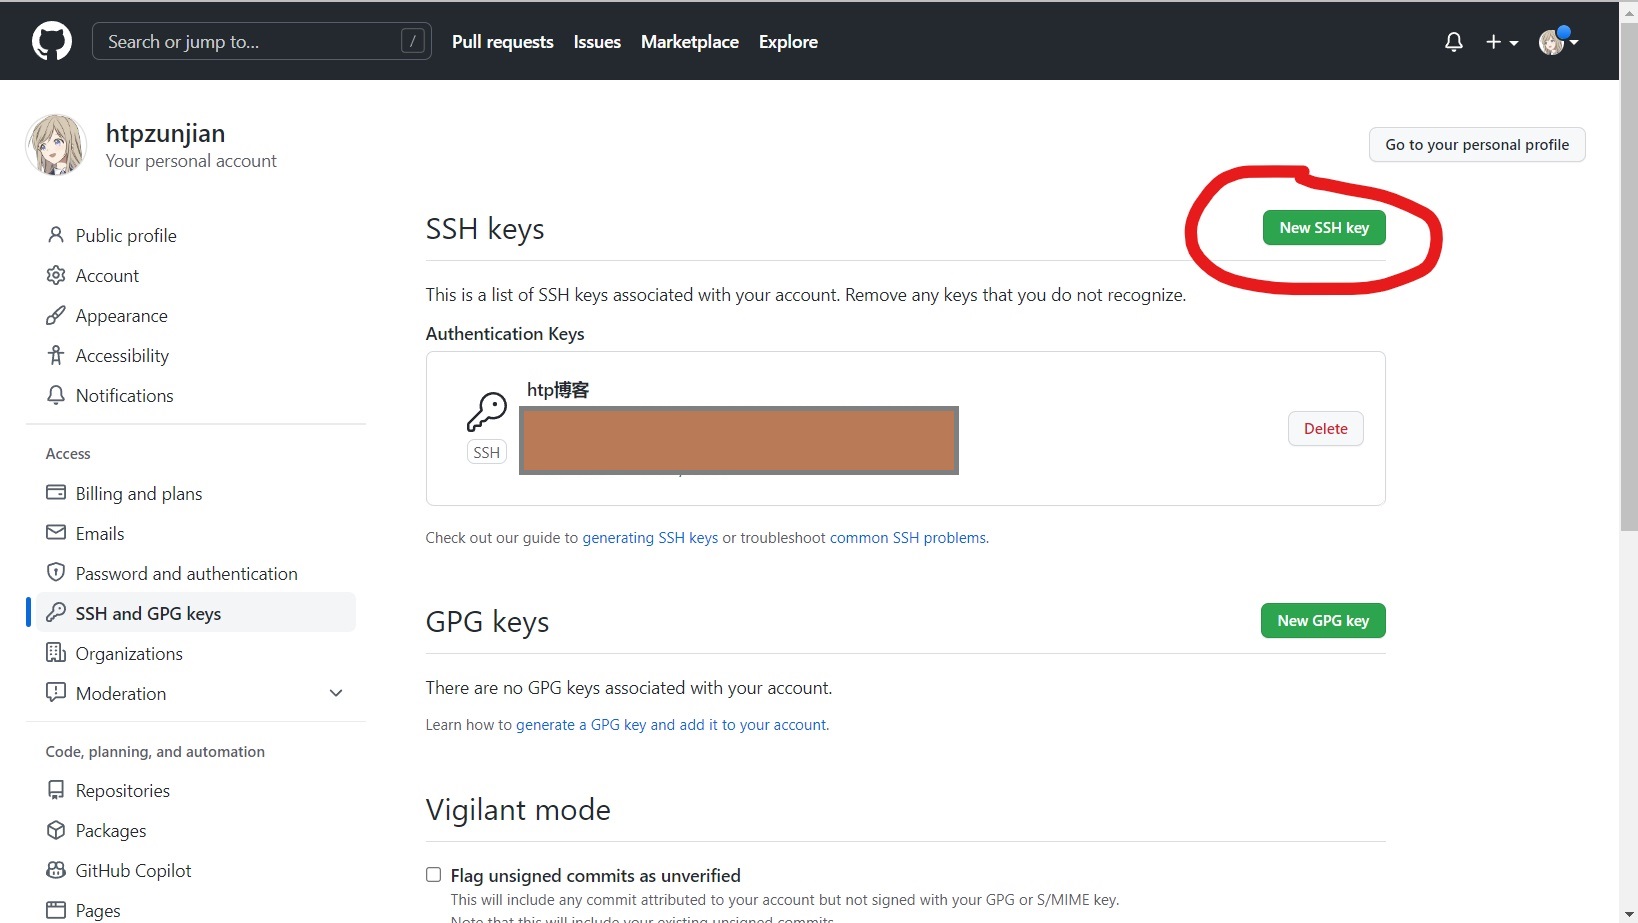The width and height of the screenshot is (1638, 923).
Task: Expand the Moderation section chevron
Action: click(x=336, y=693)
